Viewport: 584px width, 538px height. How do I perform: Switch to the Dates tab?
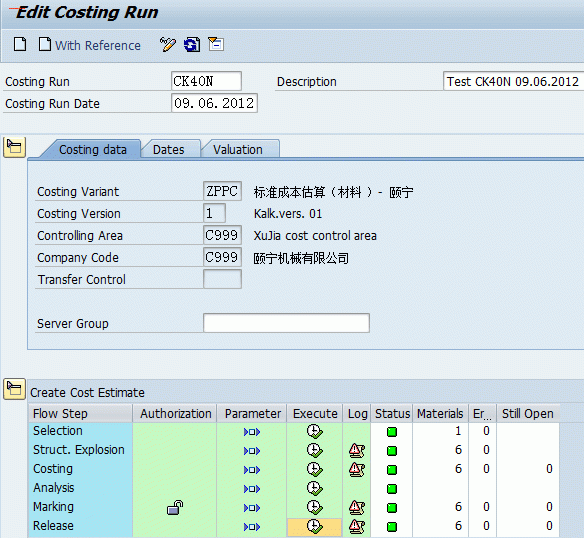(169, 149)
